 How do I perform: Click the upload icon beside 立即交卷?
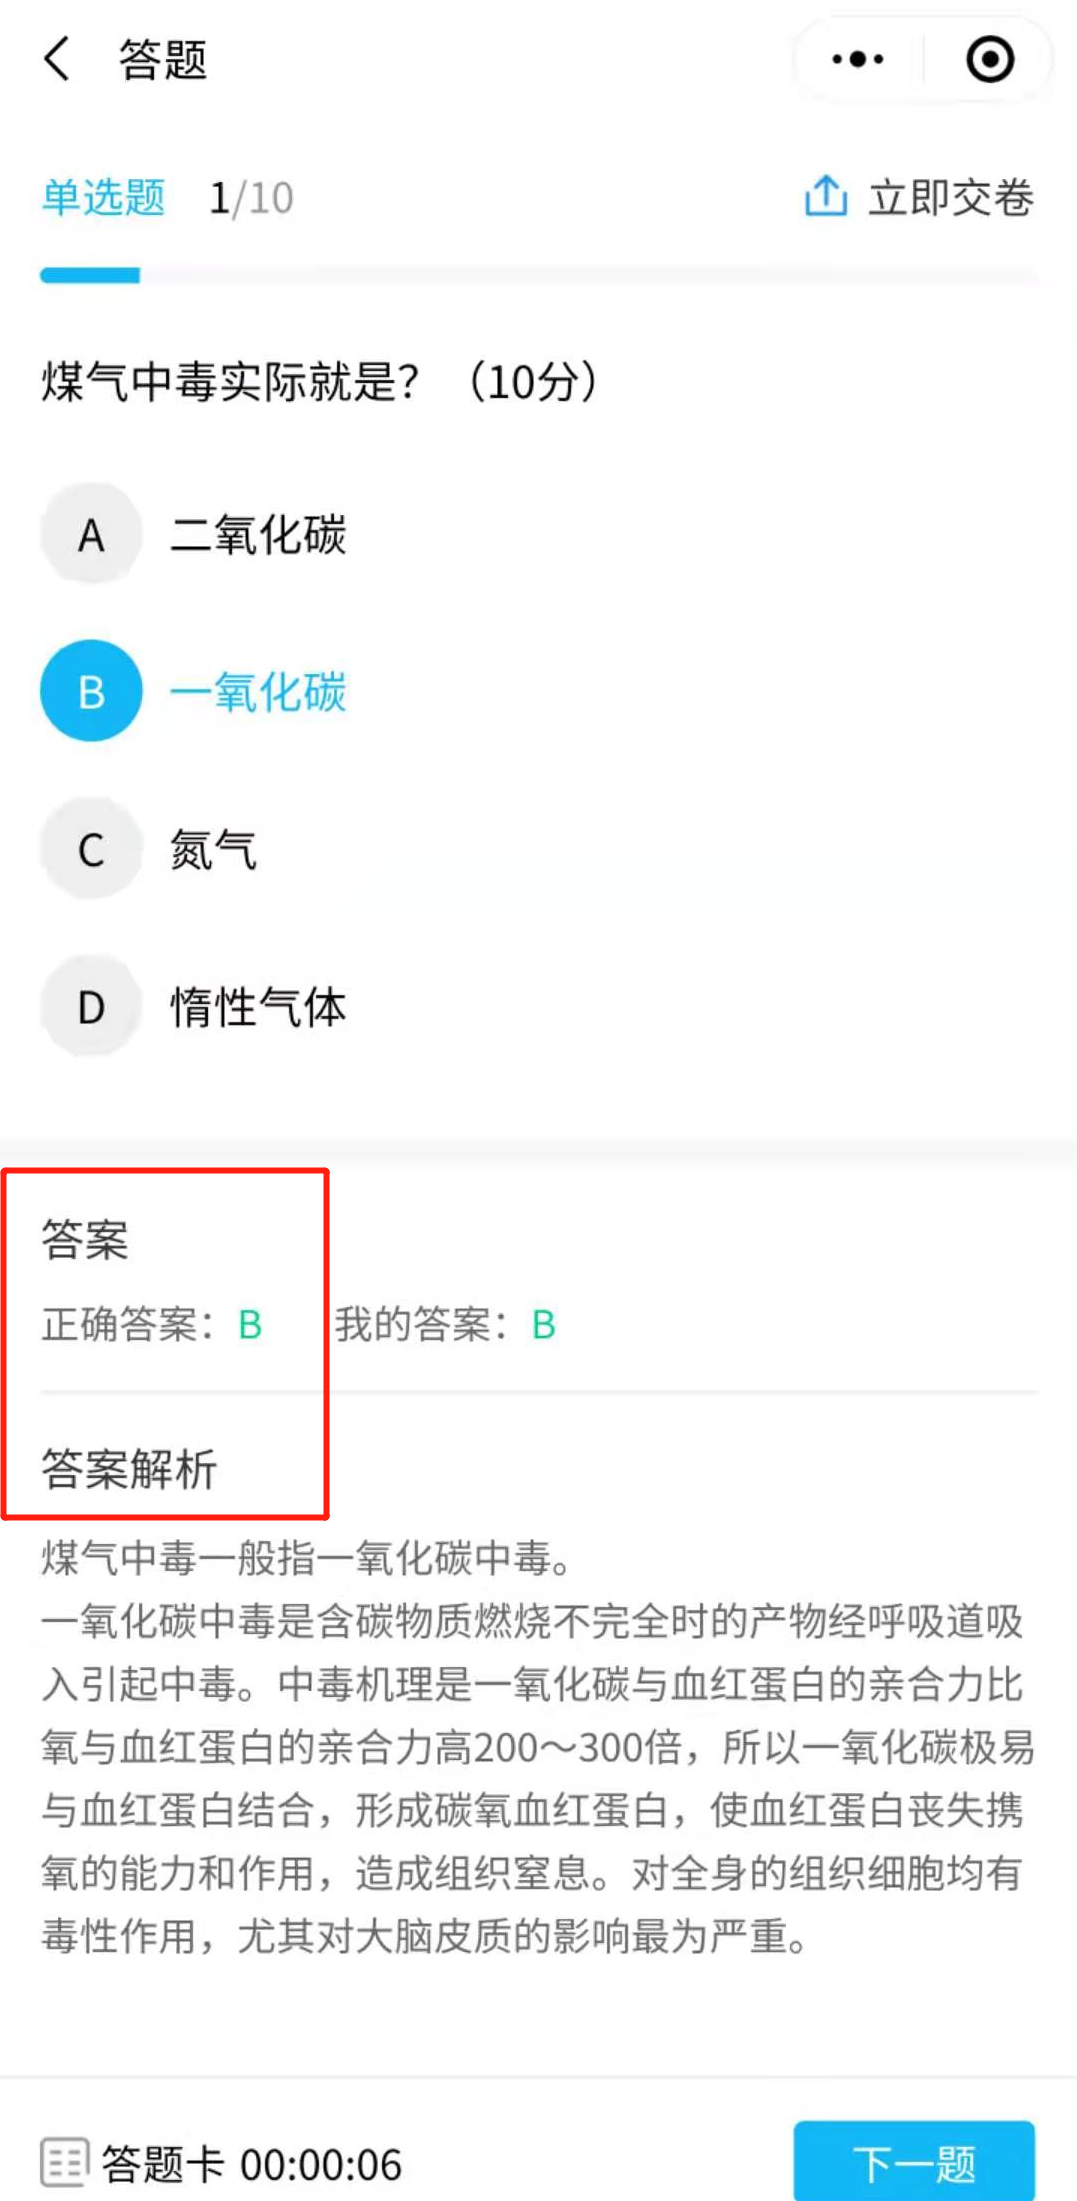(x=826, y=196)
